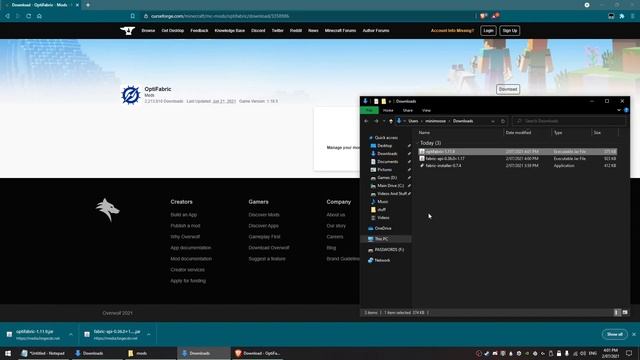
Task: Switch to the Download - OptiFabric Brave taskbar item
Action: coord(258,353)
